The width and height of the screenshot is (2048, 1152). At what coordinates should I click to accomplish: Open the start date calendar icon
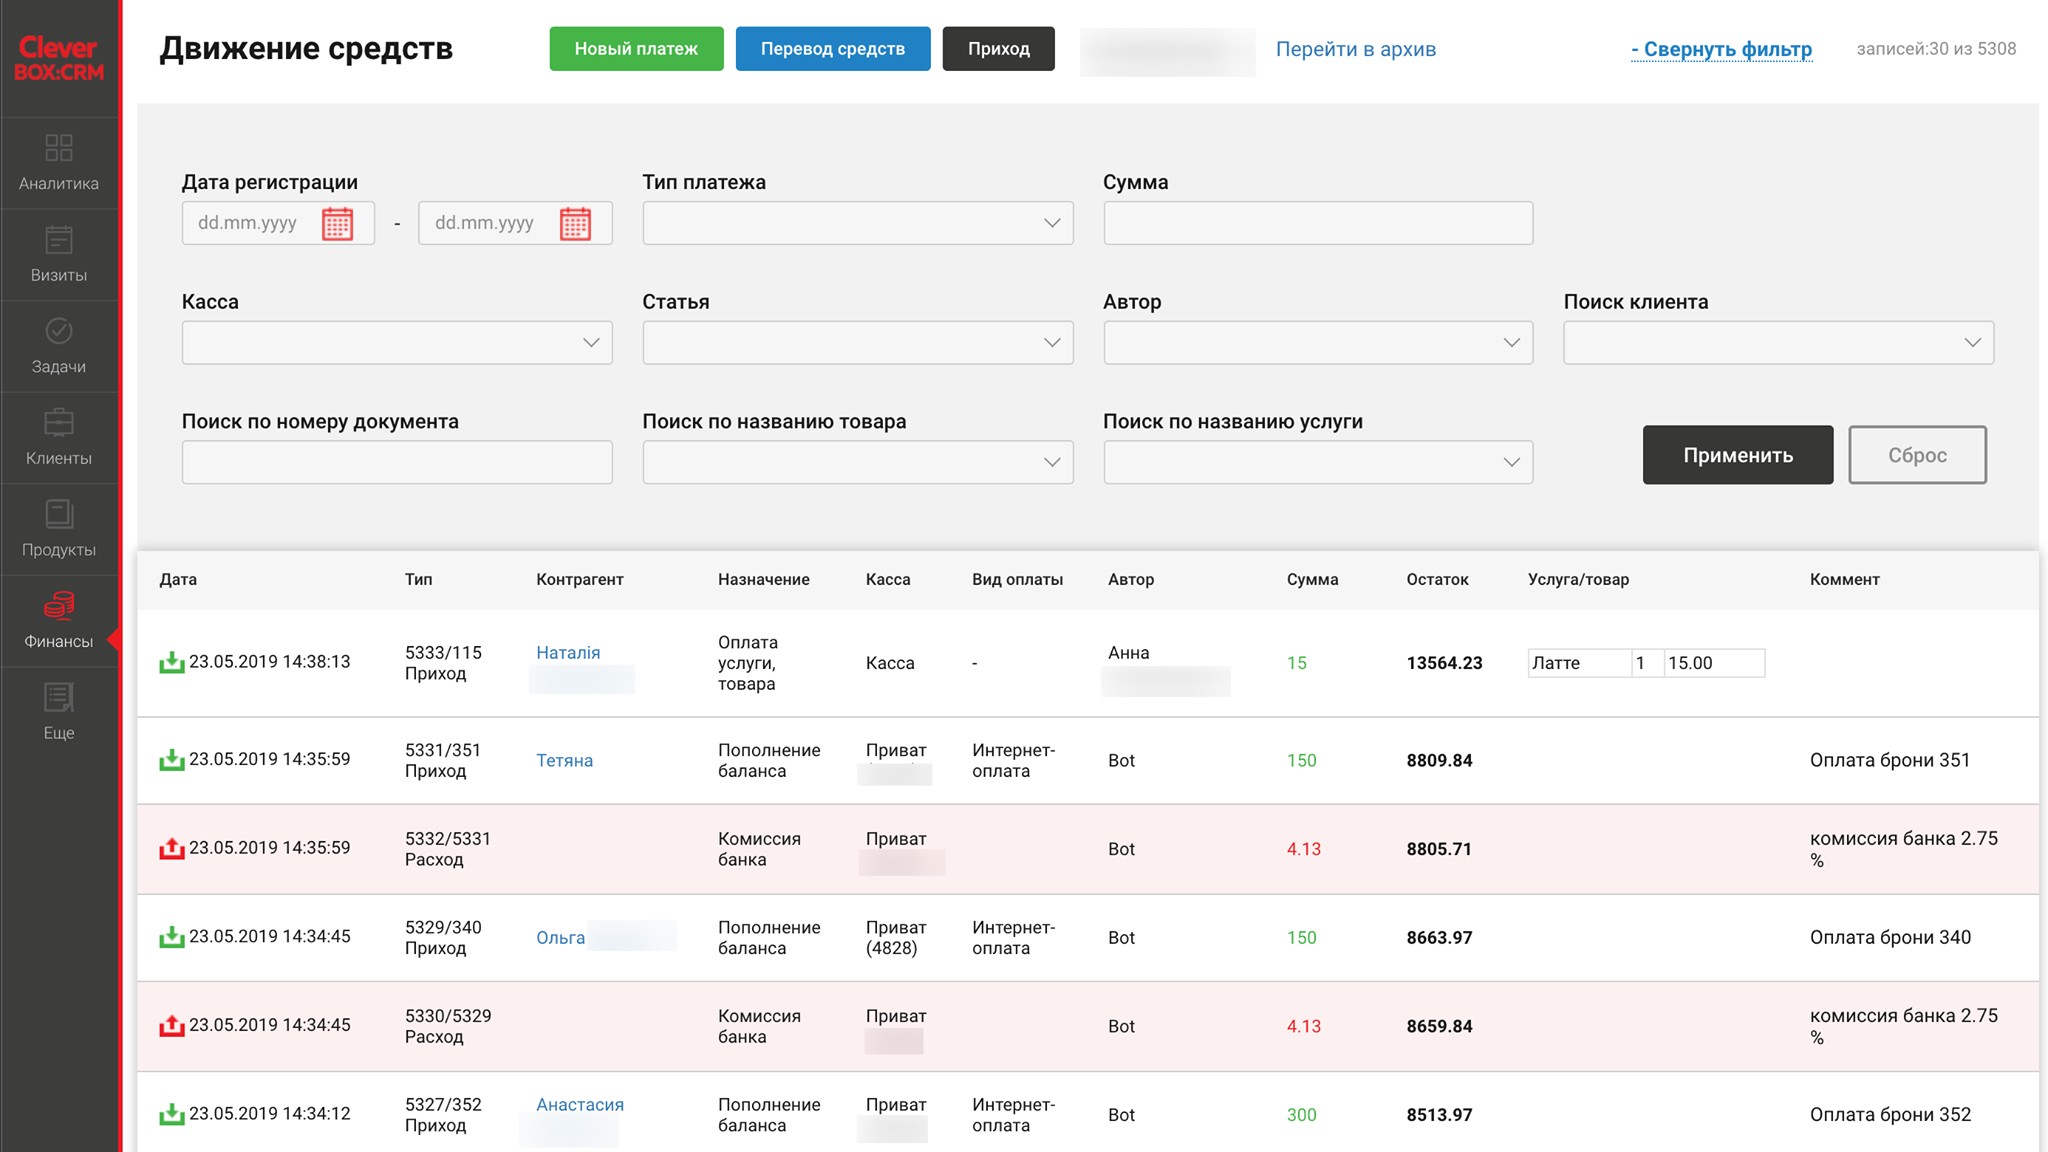pos(337,223)
